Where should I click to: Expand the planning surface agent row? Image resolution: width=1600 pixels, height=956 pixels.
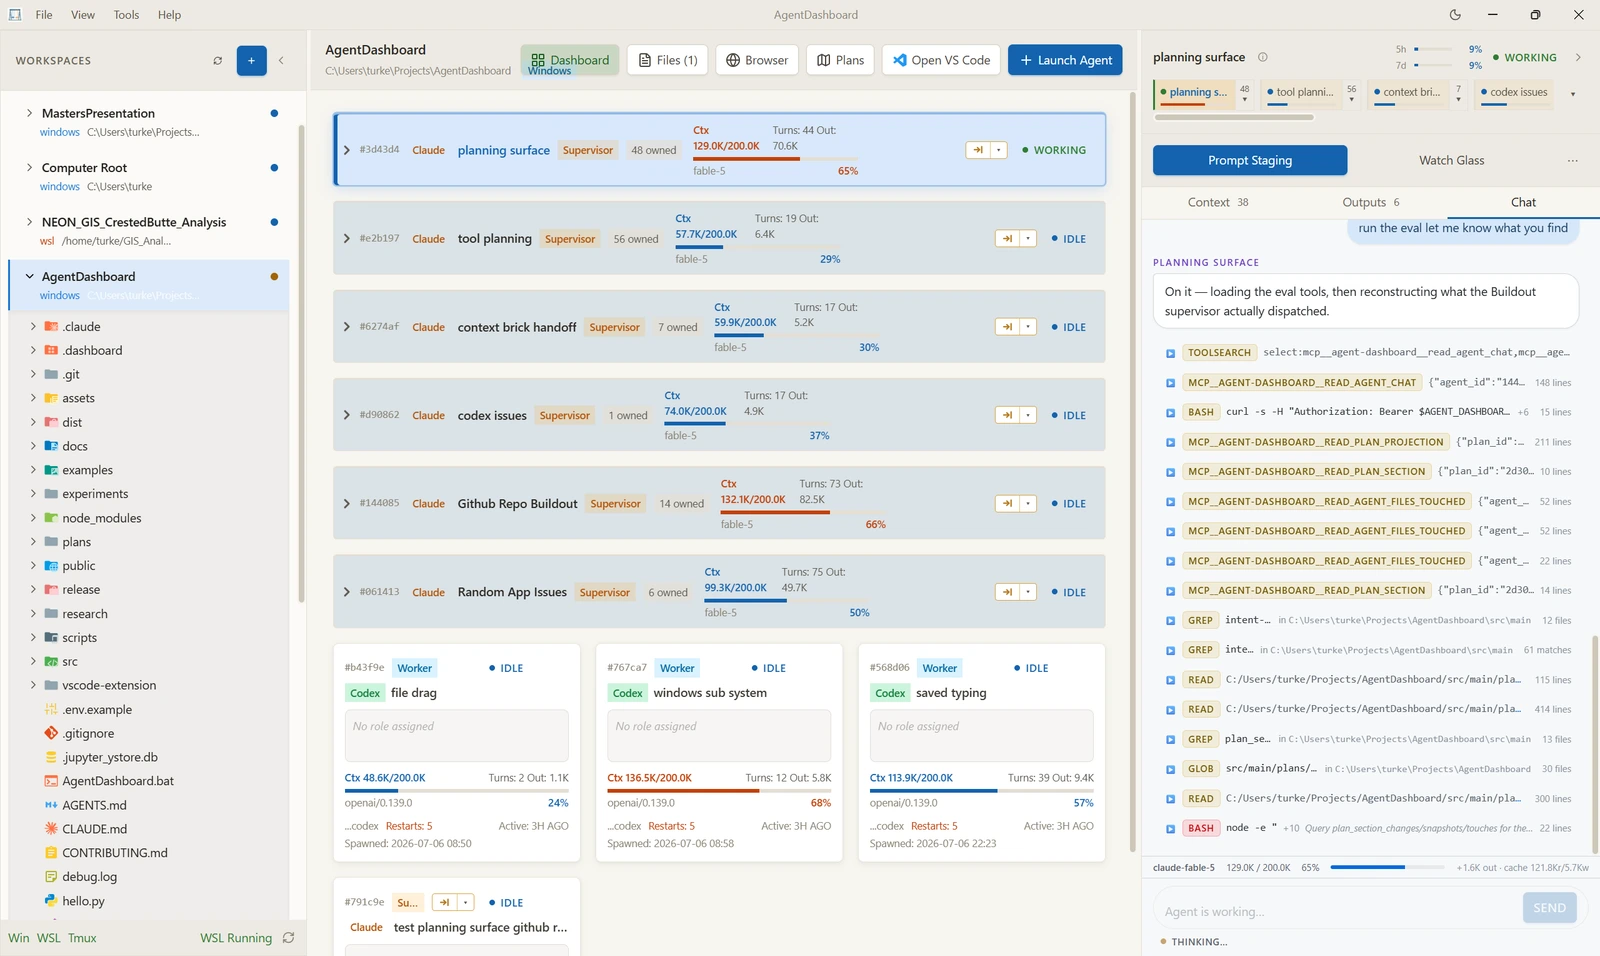pos(347,150)
